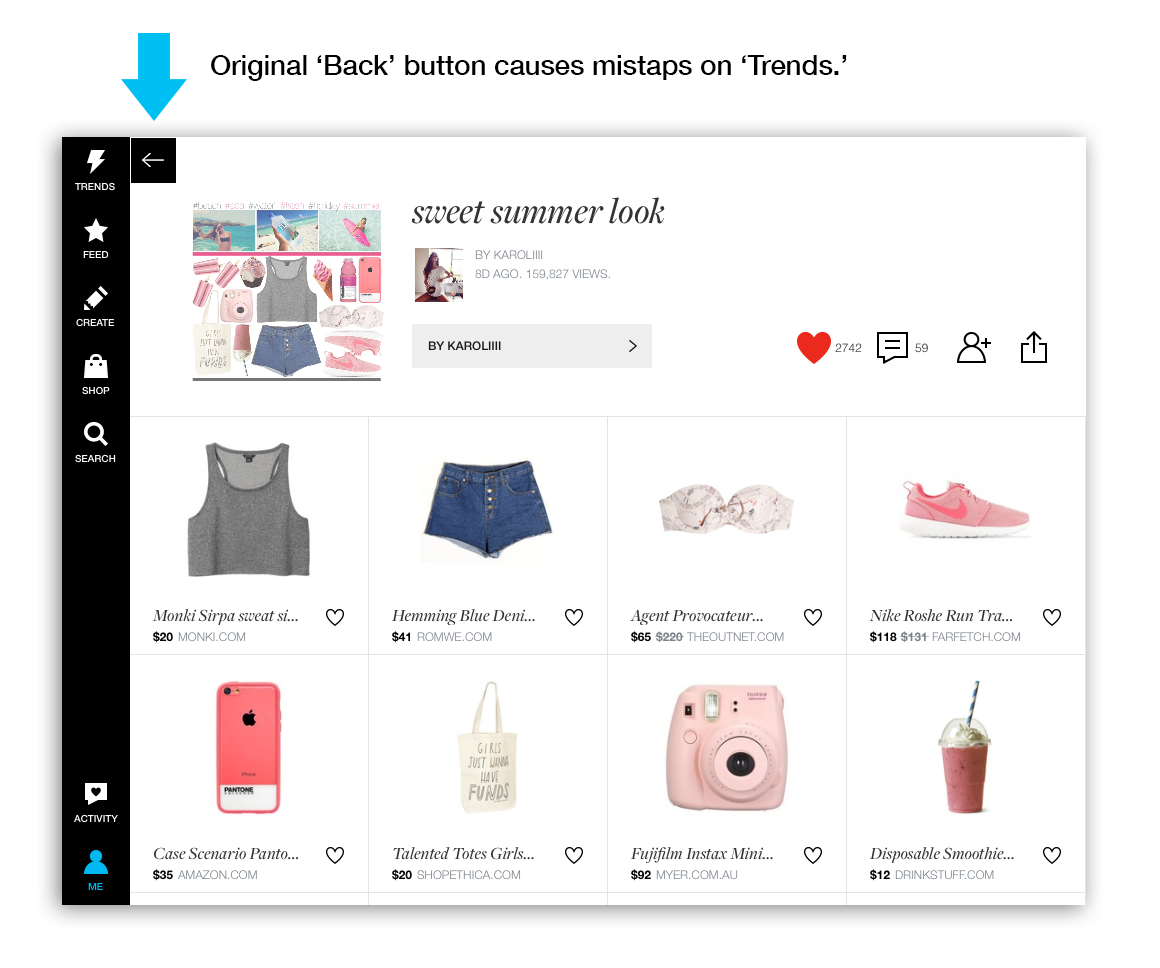Open the canvas tote bag image
The image size is (1160, 968).
[488, 747]
